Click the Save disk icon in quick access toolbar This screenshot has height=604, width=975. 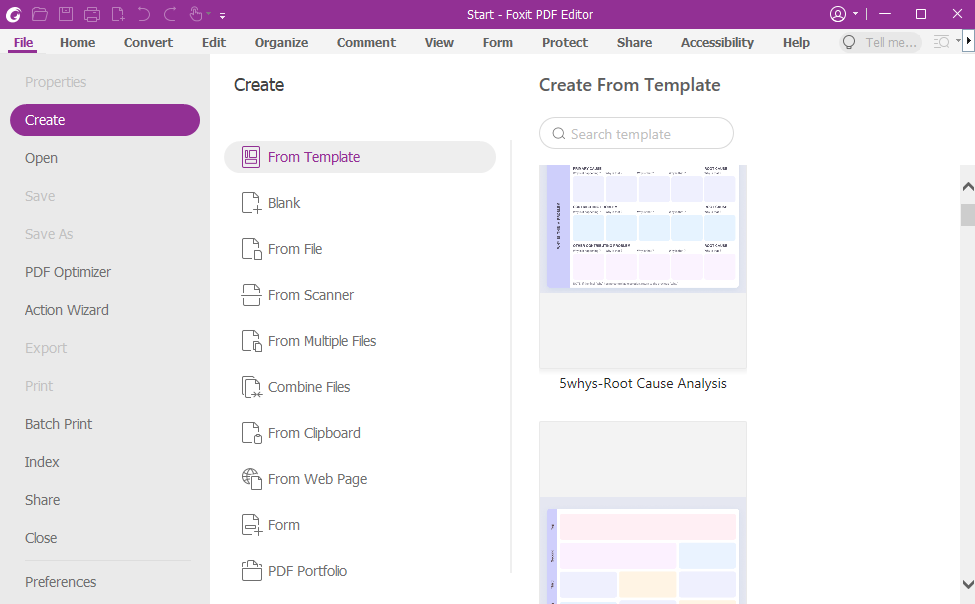(66, 14)
